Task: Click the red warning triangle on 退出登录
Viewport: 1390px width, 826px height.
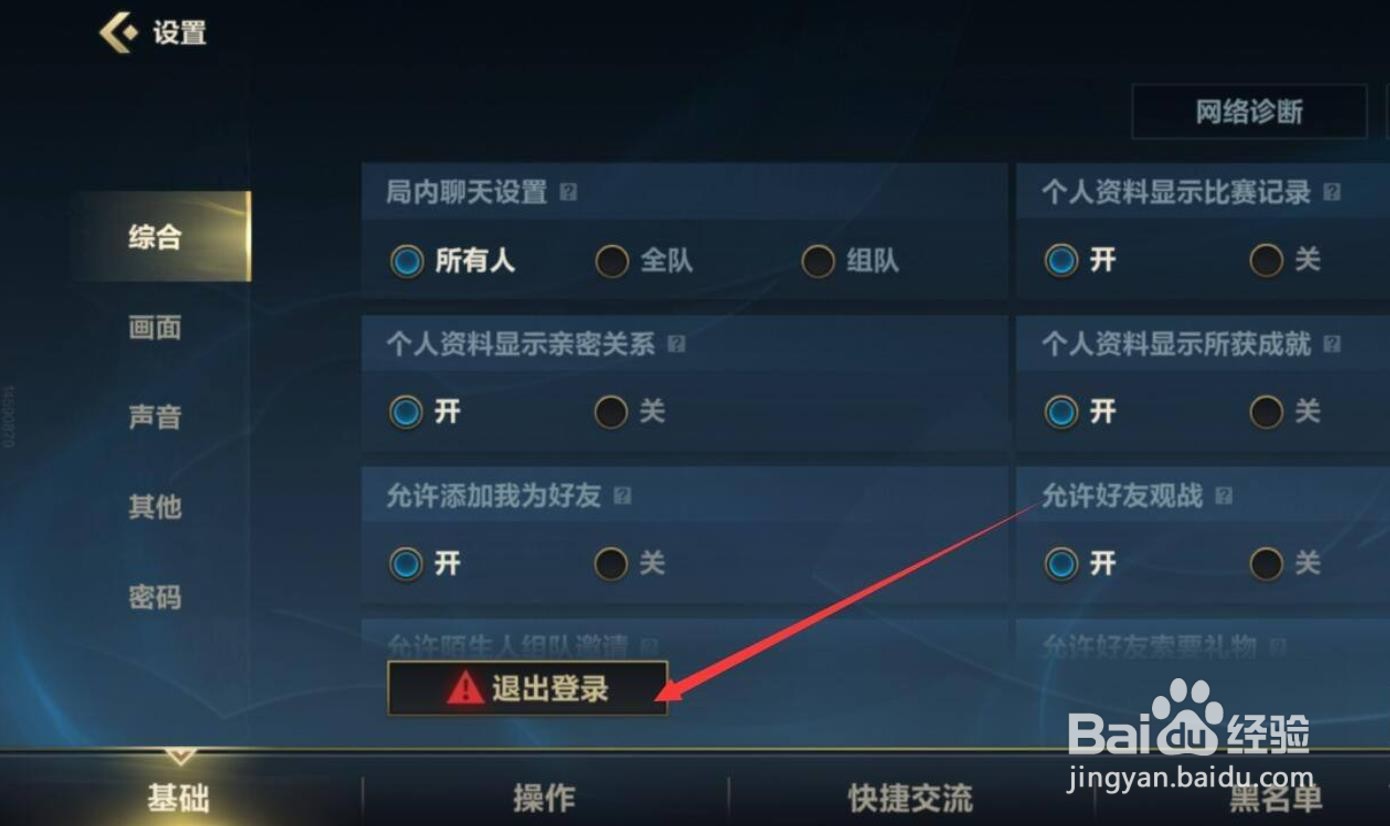Action: [465, 688]
